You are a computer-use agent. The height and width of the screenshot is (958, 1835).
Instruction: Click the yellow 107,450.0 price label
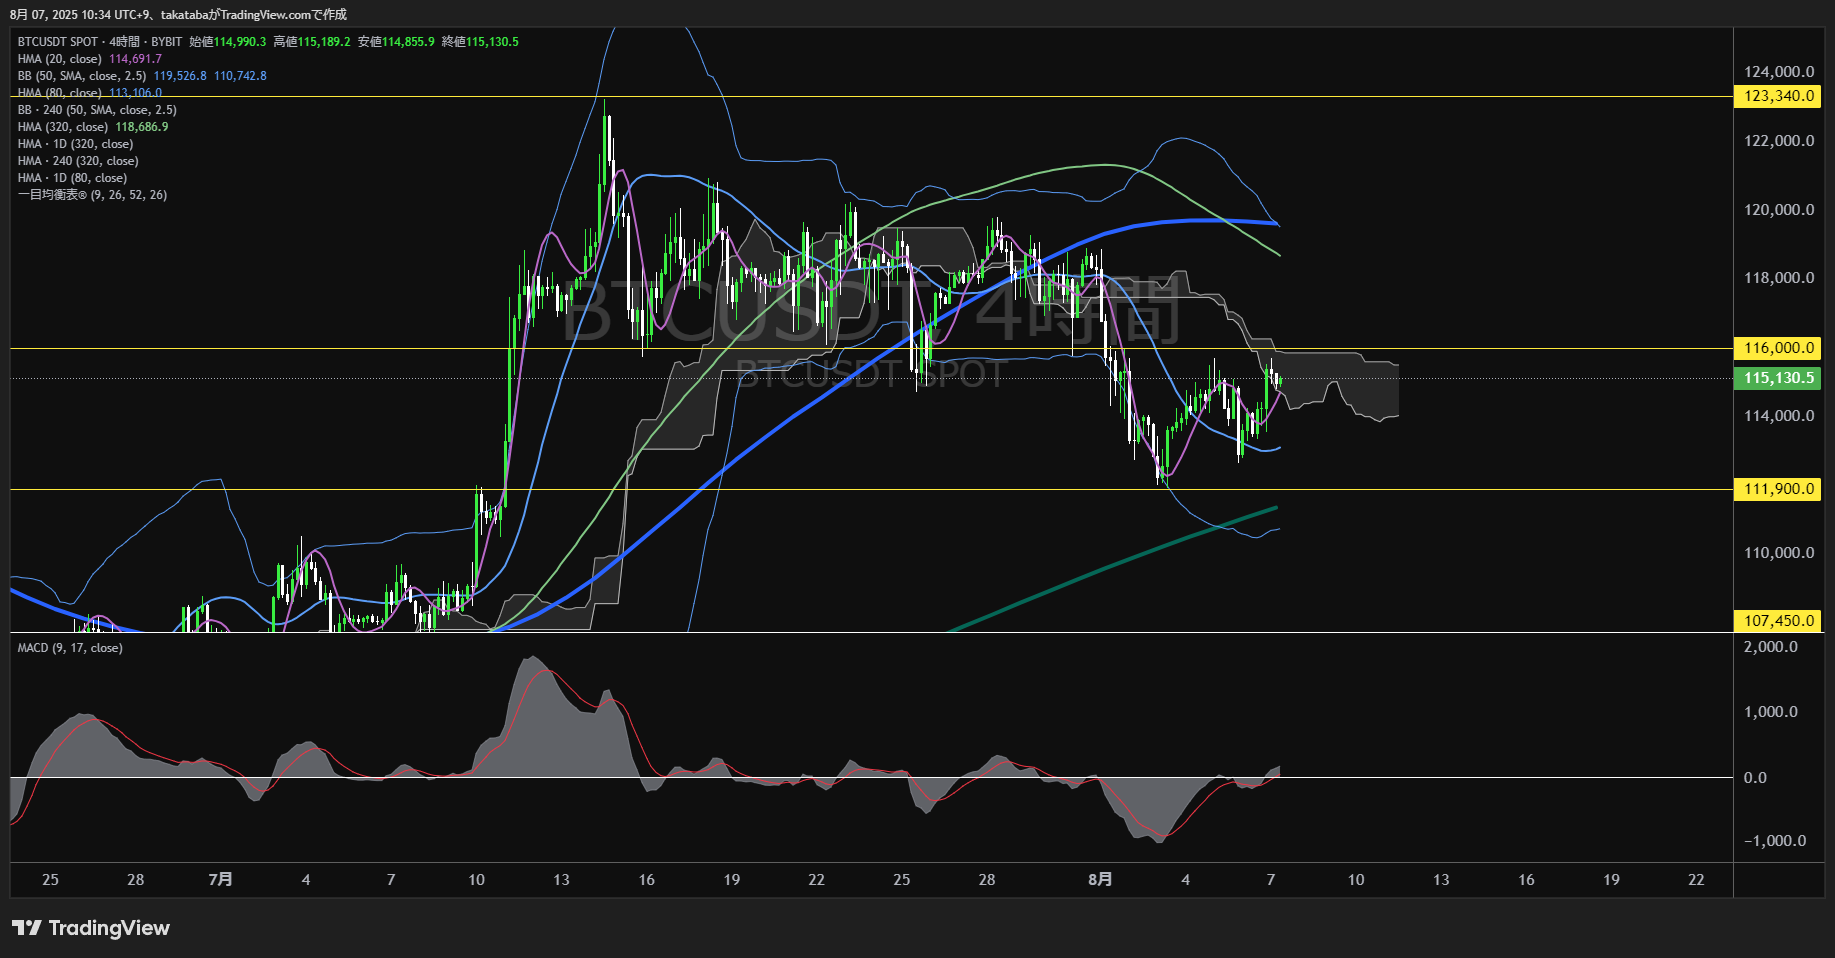tap(1777, 621)
